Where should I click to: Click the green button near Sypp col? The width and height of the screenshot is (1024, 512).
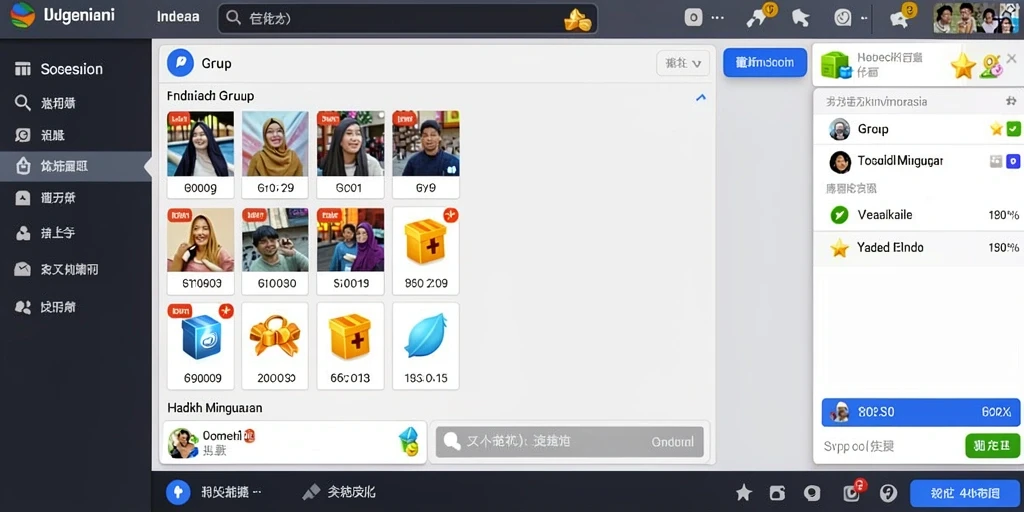tap(992, 446)
